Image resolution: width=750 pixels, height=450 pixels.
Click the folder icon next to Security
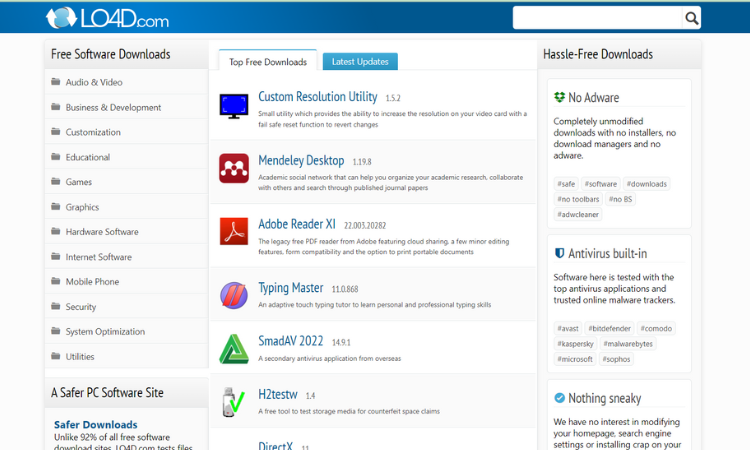pyautogui.click(x=56, y=306)
